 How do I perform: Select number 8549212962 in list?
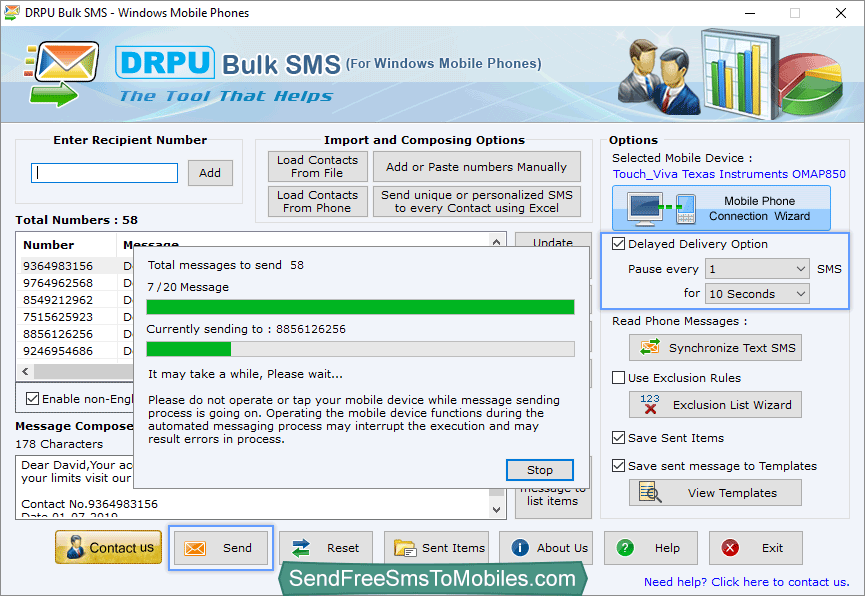pyautogui.click(x=58, y=300)
